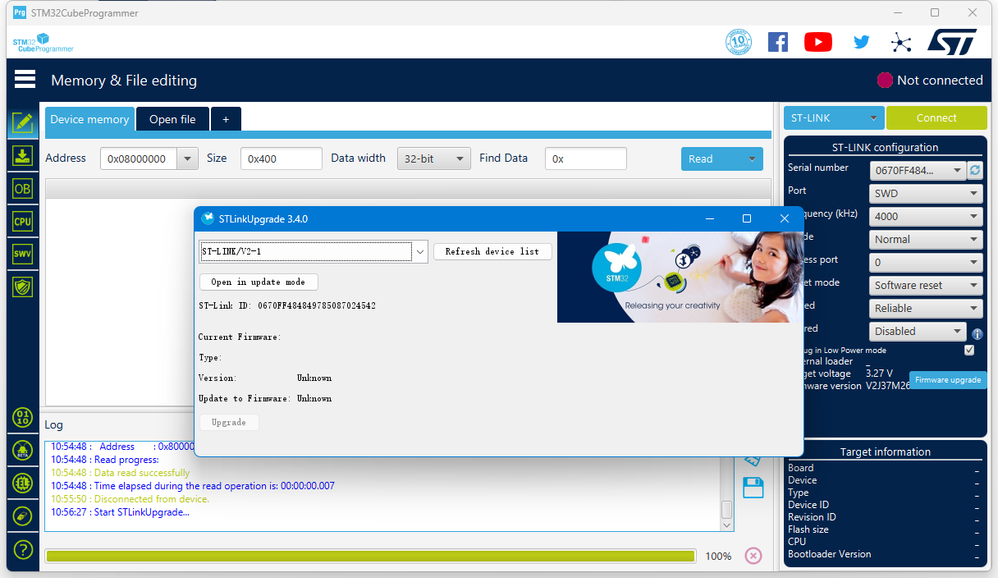Open the Serial number 0670FF484 dropdown

click(917, 170)
